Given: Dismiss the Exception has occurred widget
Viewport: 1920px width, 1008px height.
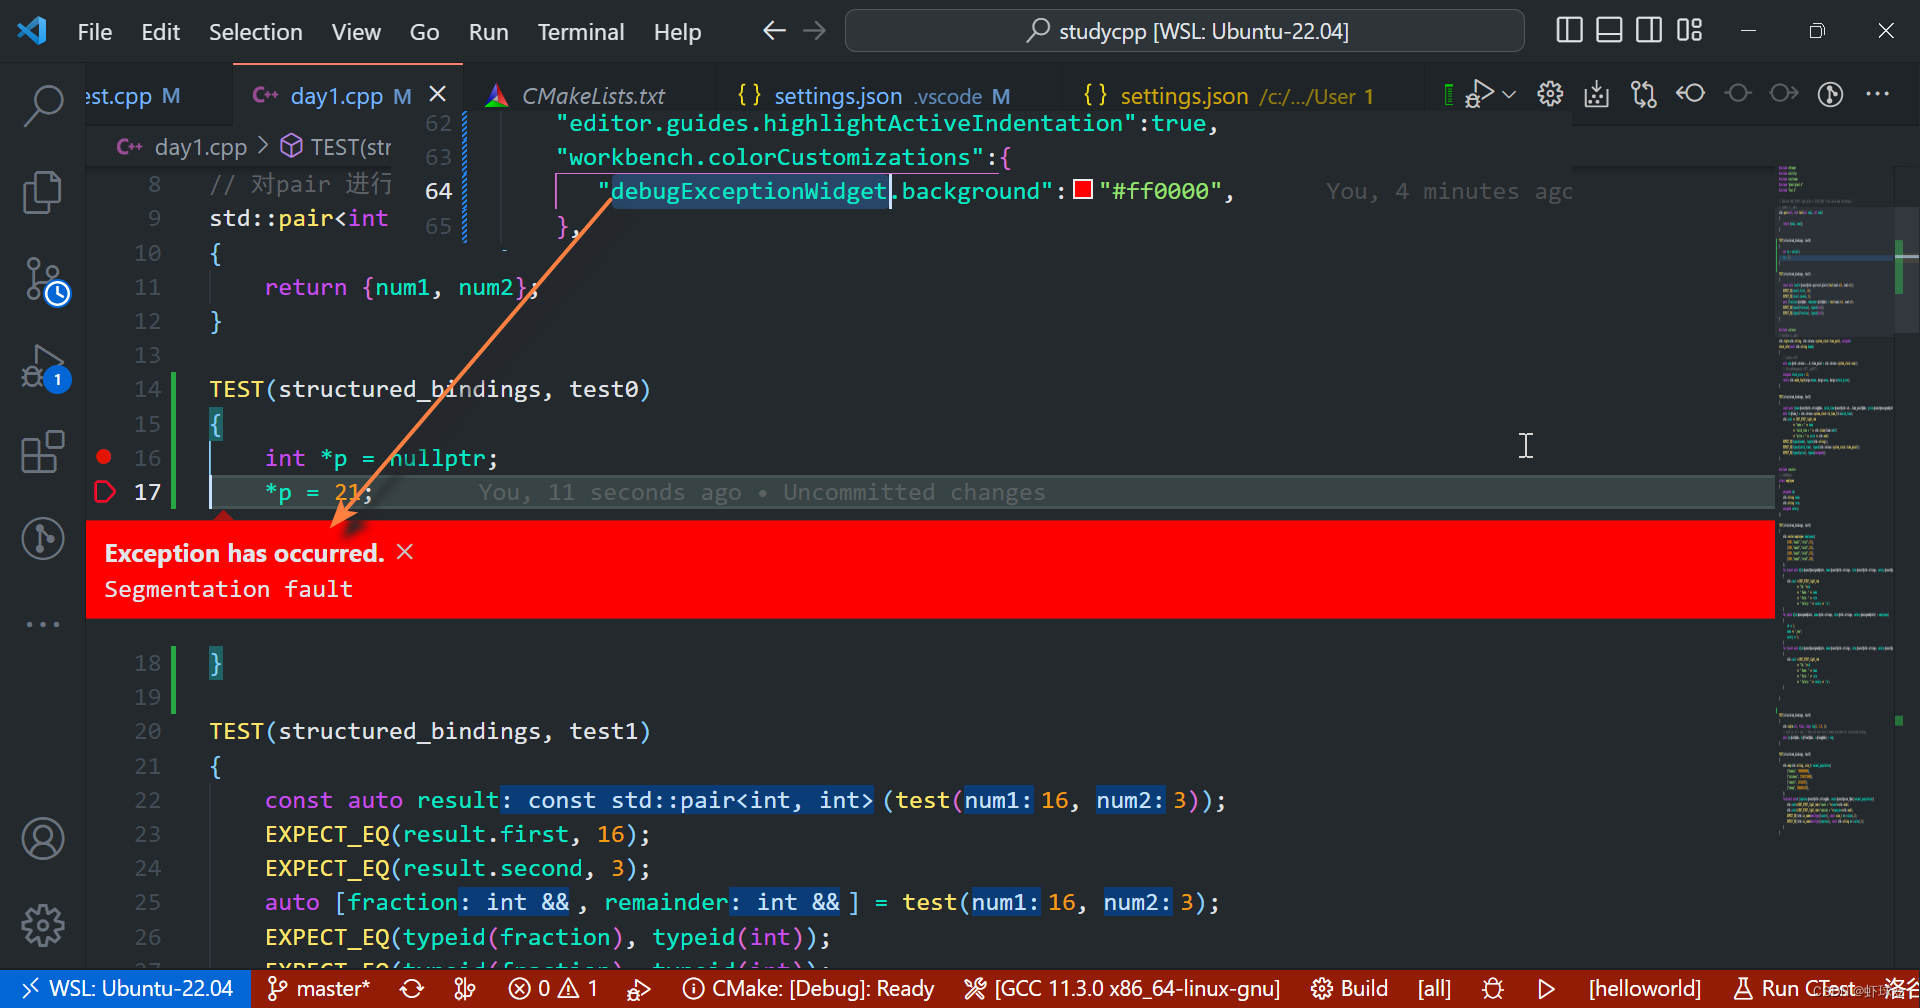Looking at the screenshot, I should tap(405, 552).
